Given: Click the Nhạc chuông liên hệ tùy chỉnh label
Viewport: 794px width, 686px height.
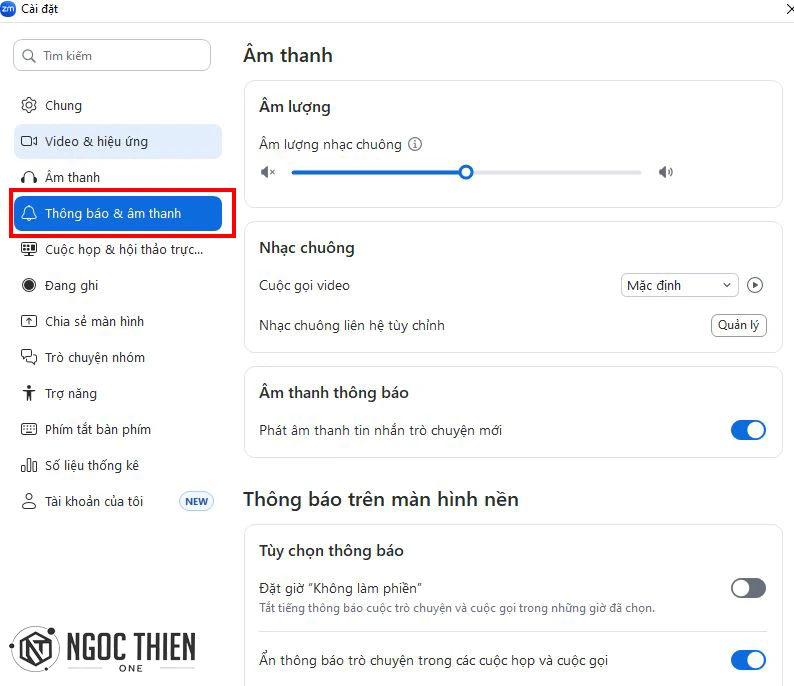Looking at the screenshot, I should (351, 325).
